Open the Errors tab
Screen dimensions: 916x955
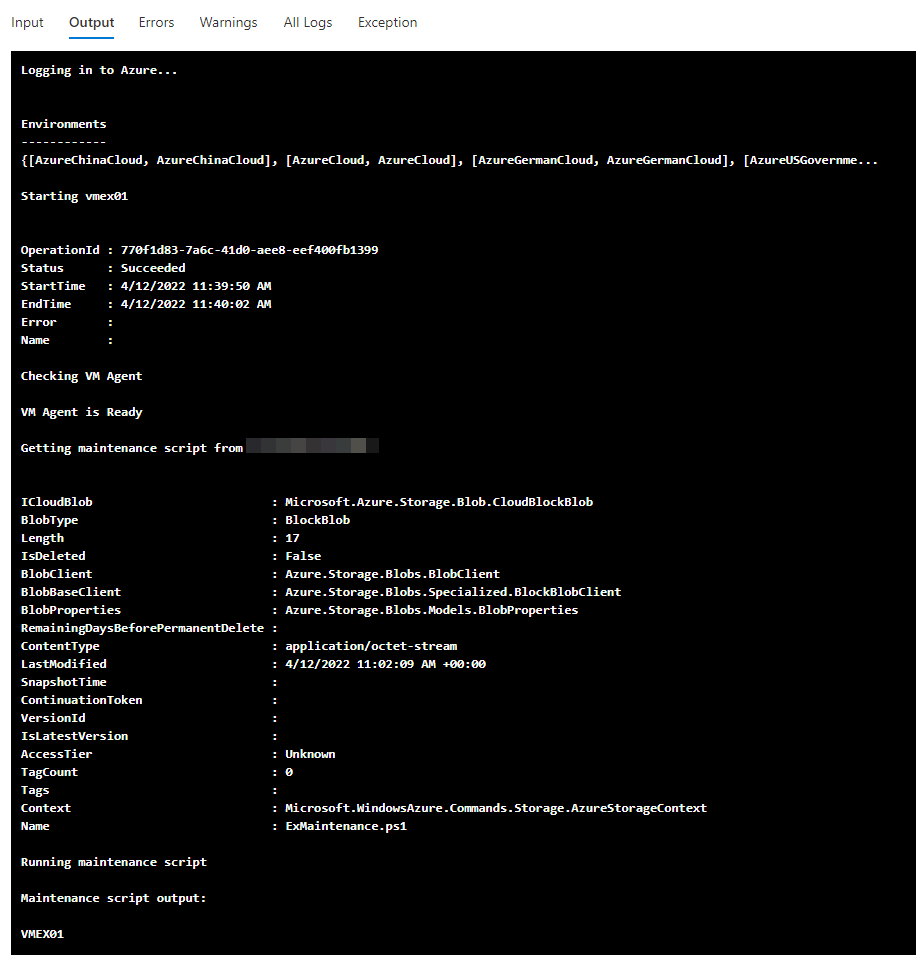click(x=157, y=23)
